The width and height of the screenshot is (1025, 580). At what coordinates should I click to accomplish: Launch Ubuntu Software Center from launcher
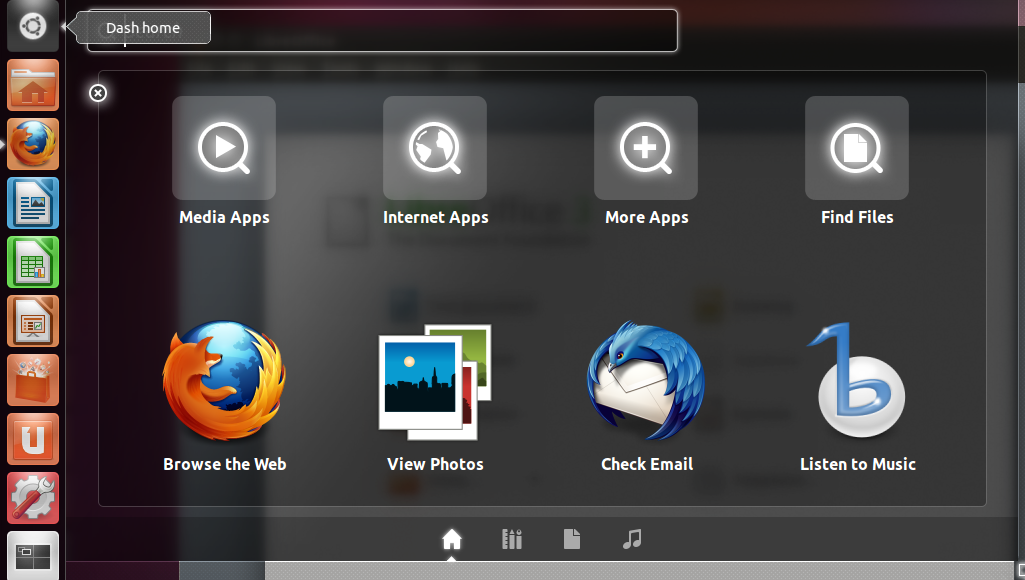point(33,381)
